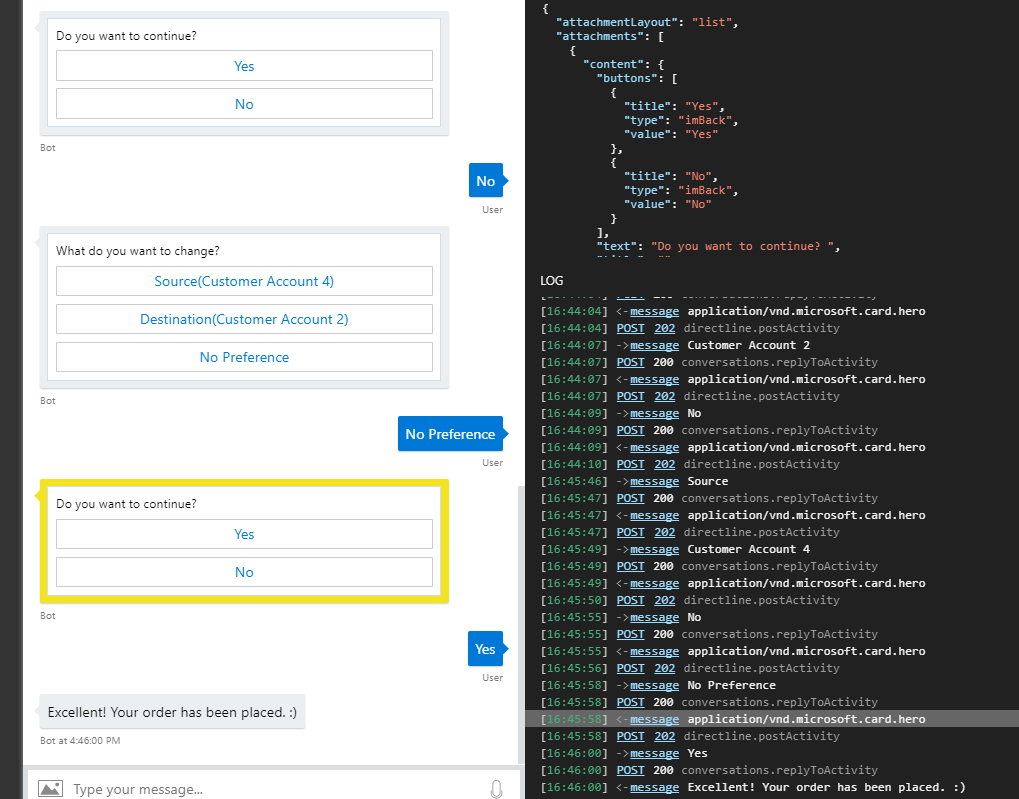Select "Destination(Customer Account 2)" option
Image resolution: width=1019 pixels, height=799 pixels.
tap(244, 318)
